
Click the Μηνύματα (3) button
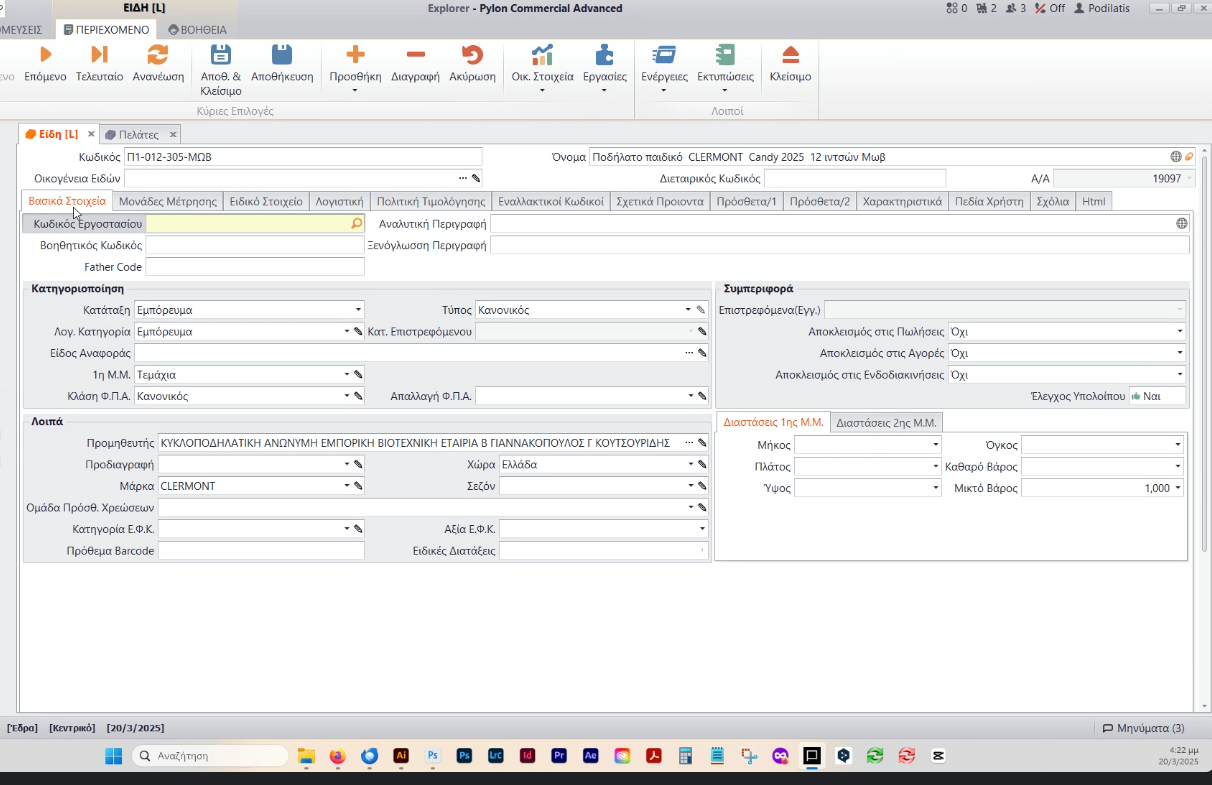[x=1143, y=728]
